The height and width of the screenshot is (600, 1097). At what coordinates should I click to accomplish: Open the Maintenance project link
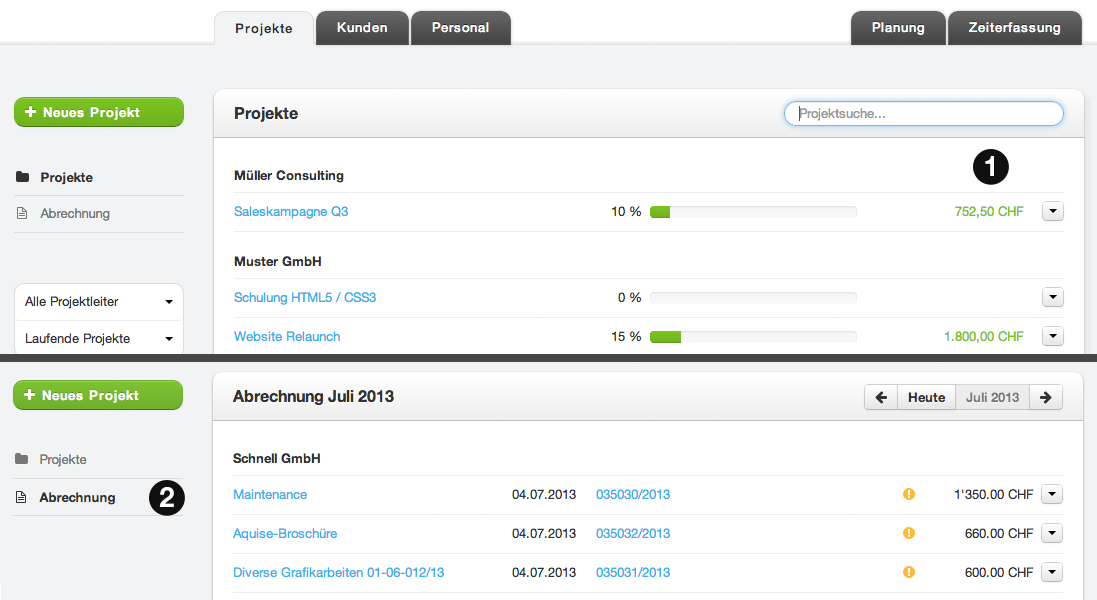point(270,495)
